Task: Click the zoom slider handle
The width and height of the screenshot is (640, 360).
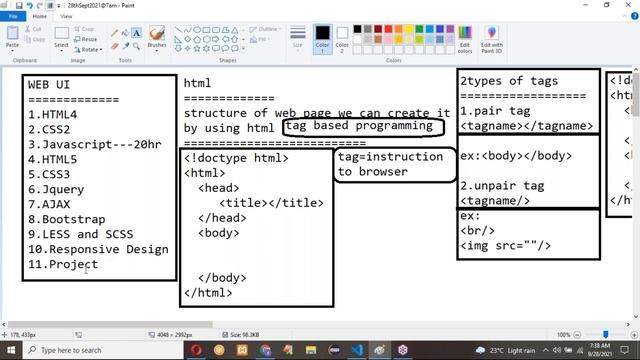Action: point(606,335)
